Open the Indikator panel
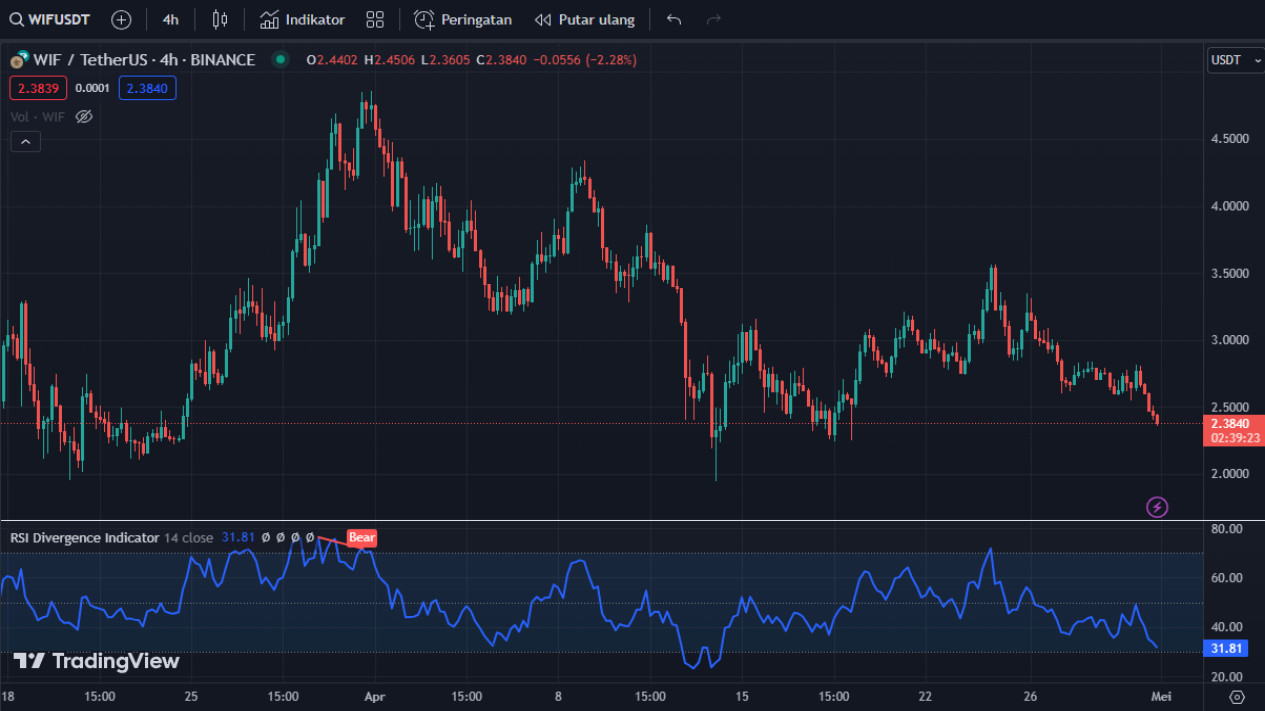 [302, 19]
